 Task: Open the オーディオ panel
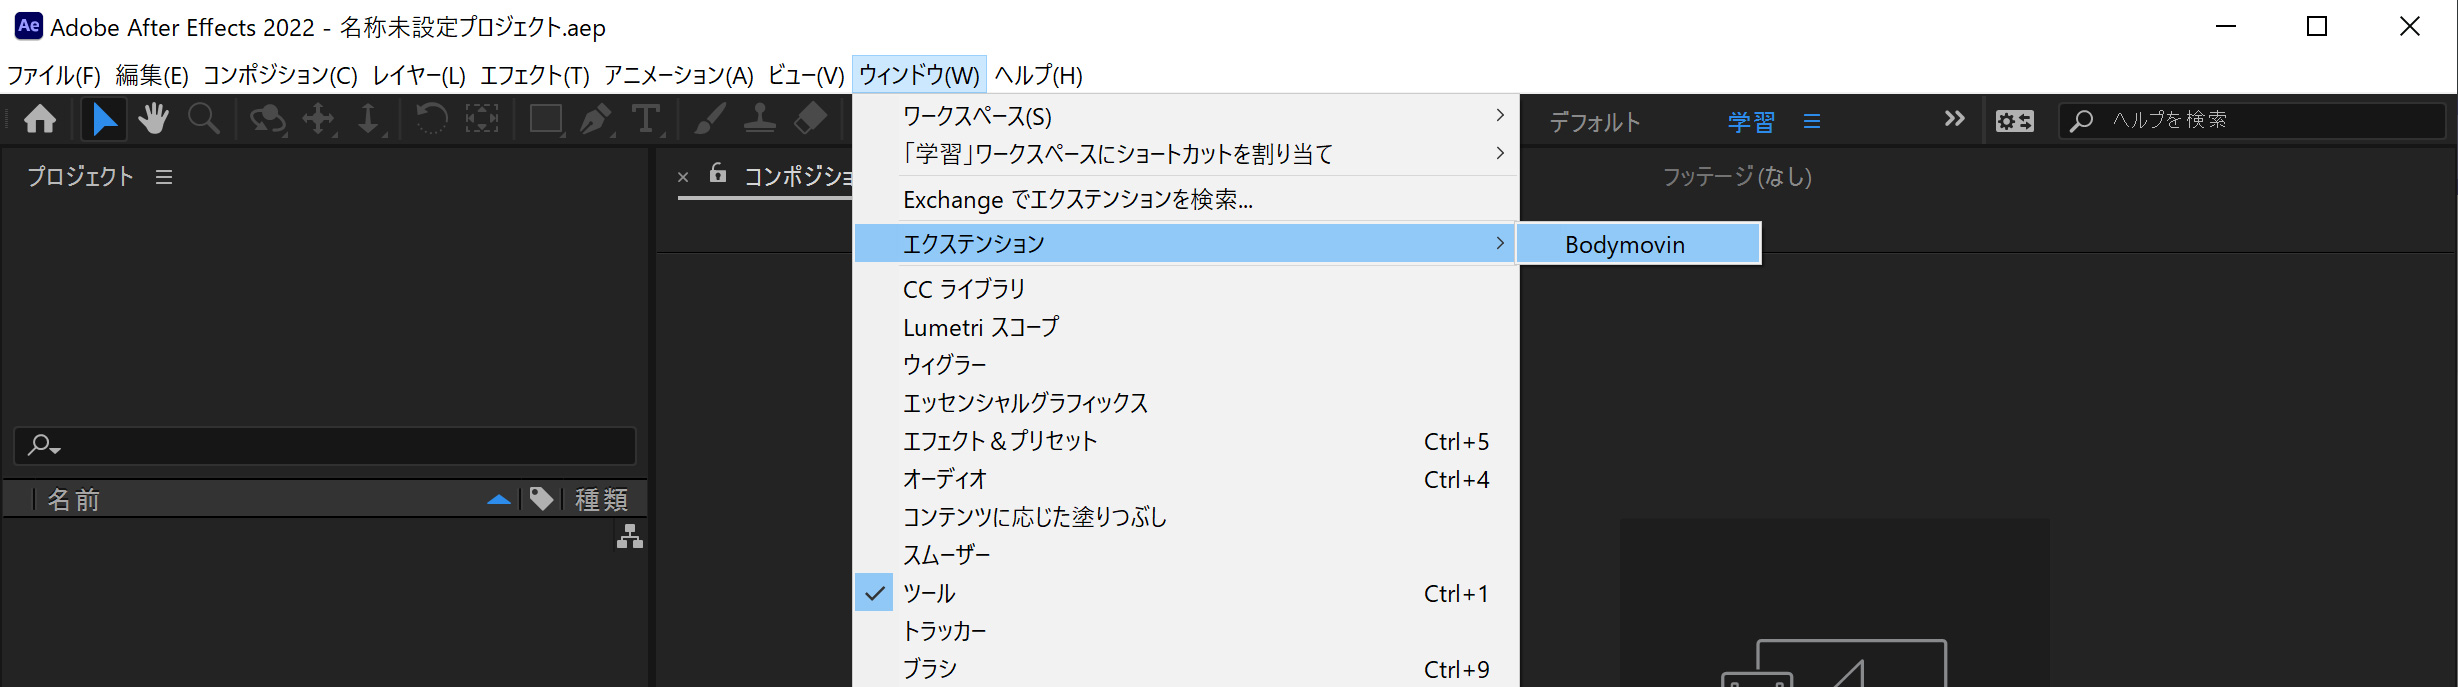click(1186, 479)
